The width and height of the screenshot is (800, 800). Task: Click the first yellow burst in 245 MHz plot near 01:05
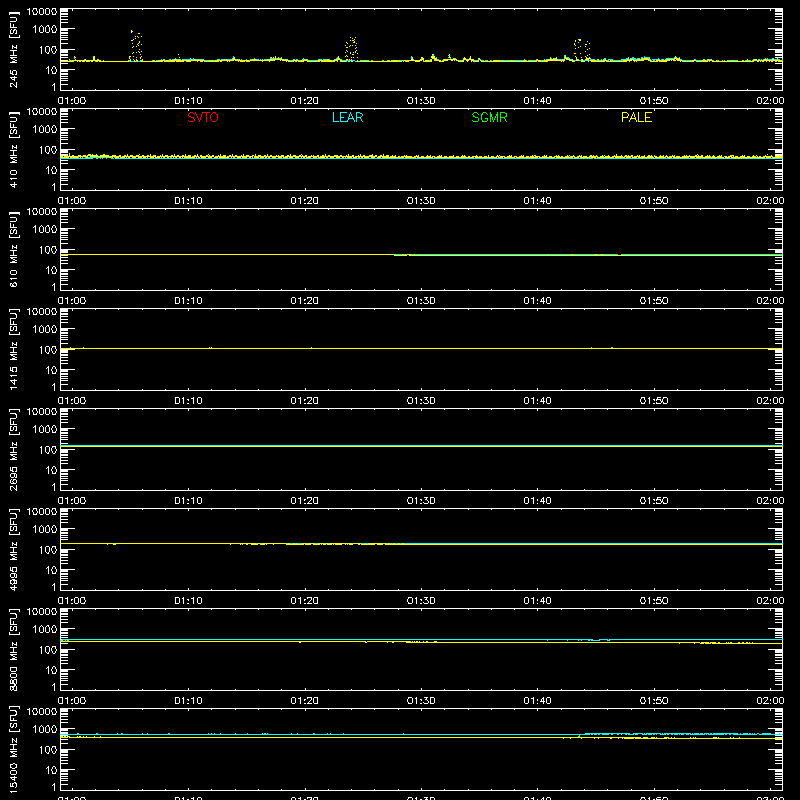[136, 46]
